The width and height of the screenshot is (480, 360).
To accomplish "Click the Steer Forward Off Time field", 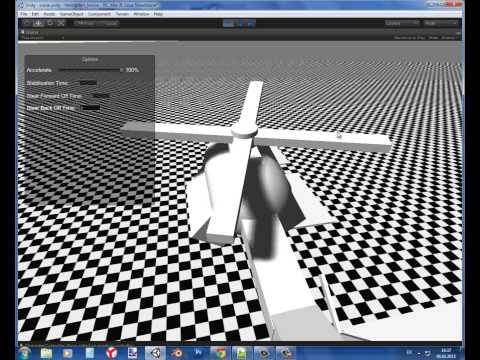I will click(101, 95).
